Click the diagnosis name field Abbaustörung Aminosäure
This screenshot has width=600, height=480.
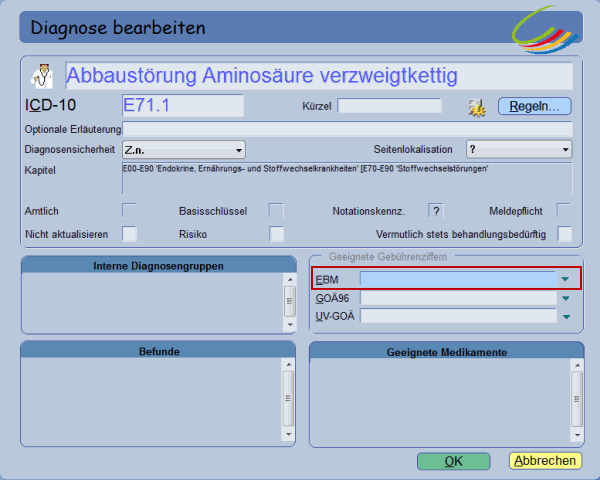pyautogui.click(x=319, y=76)
